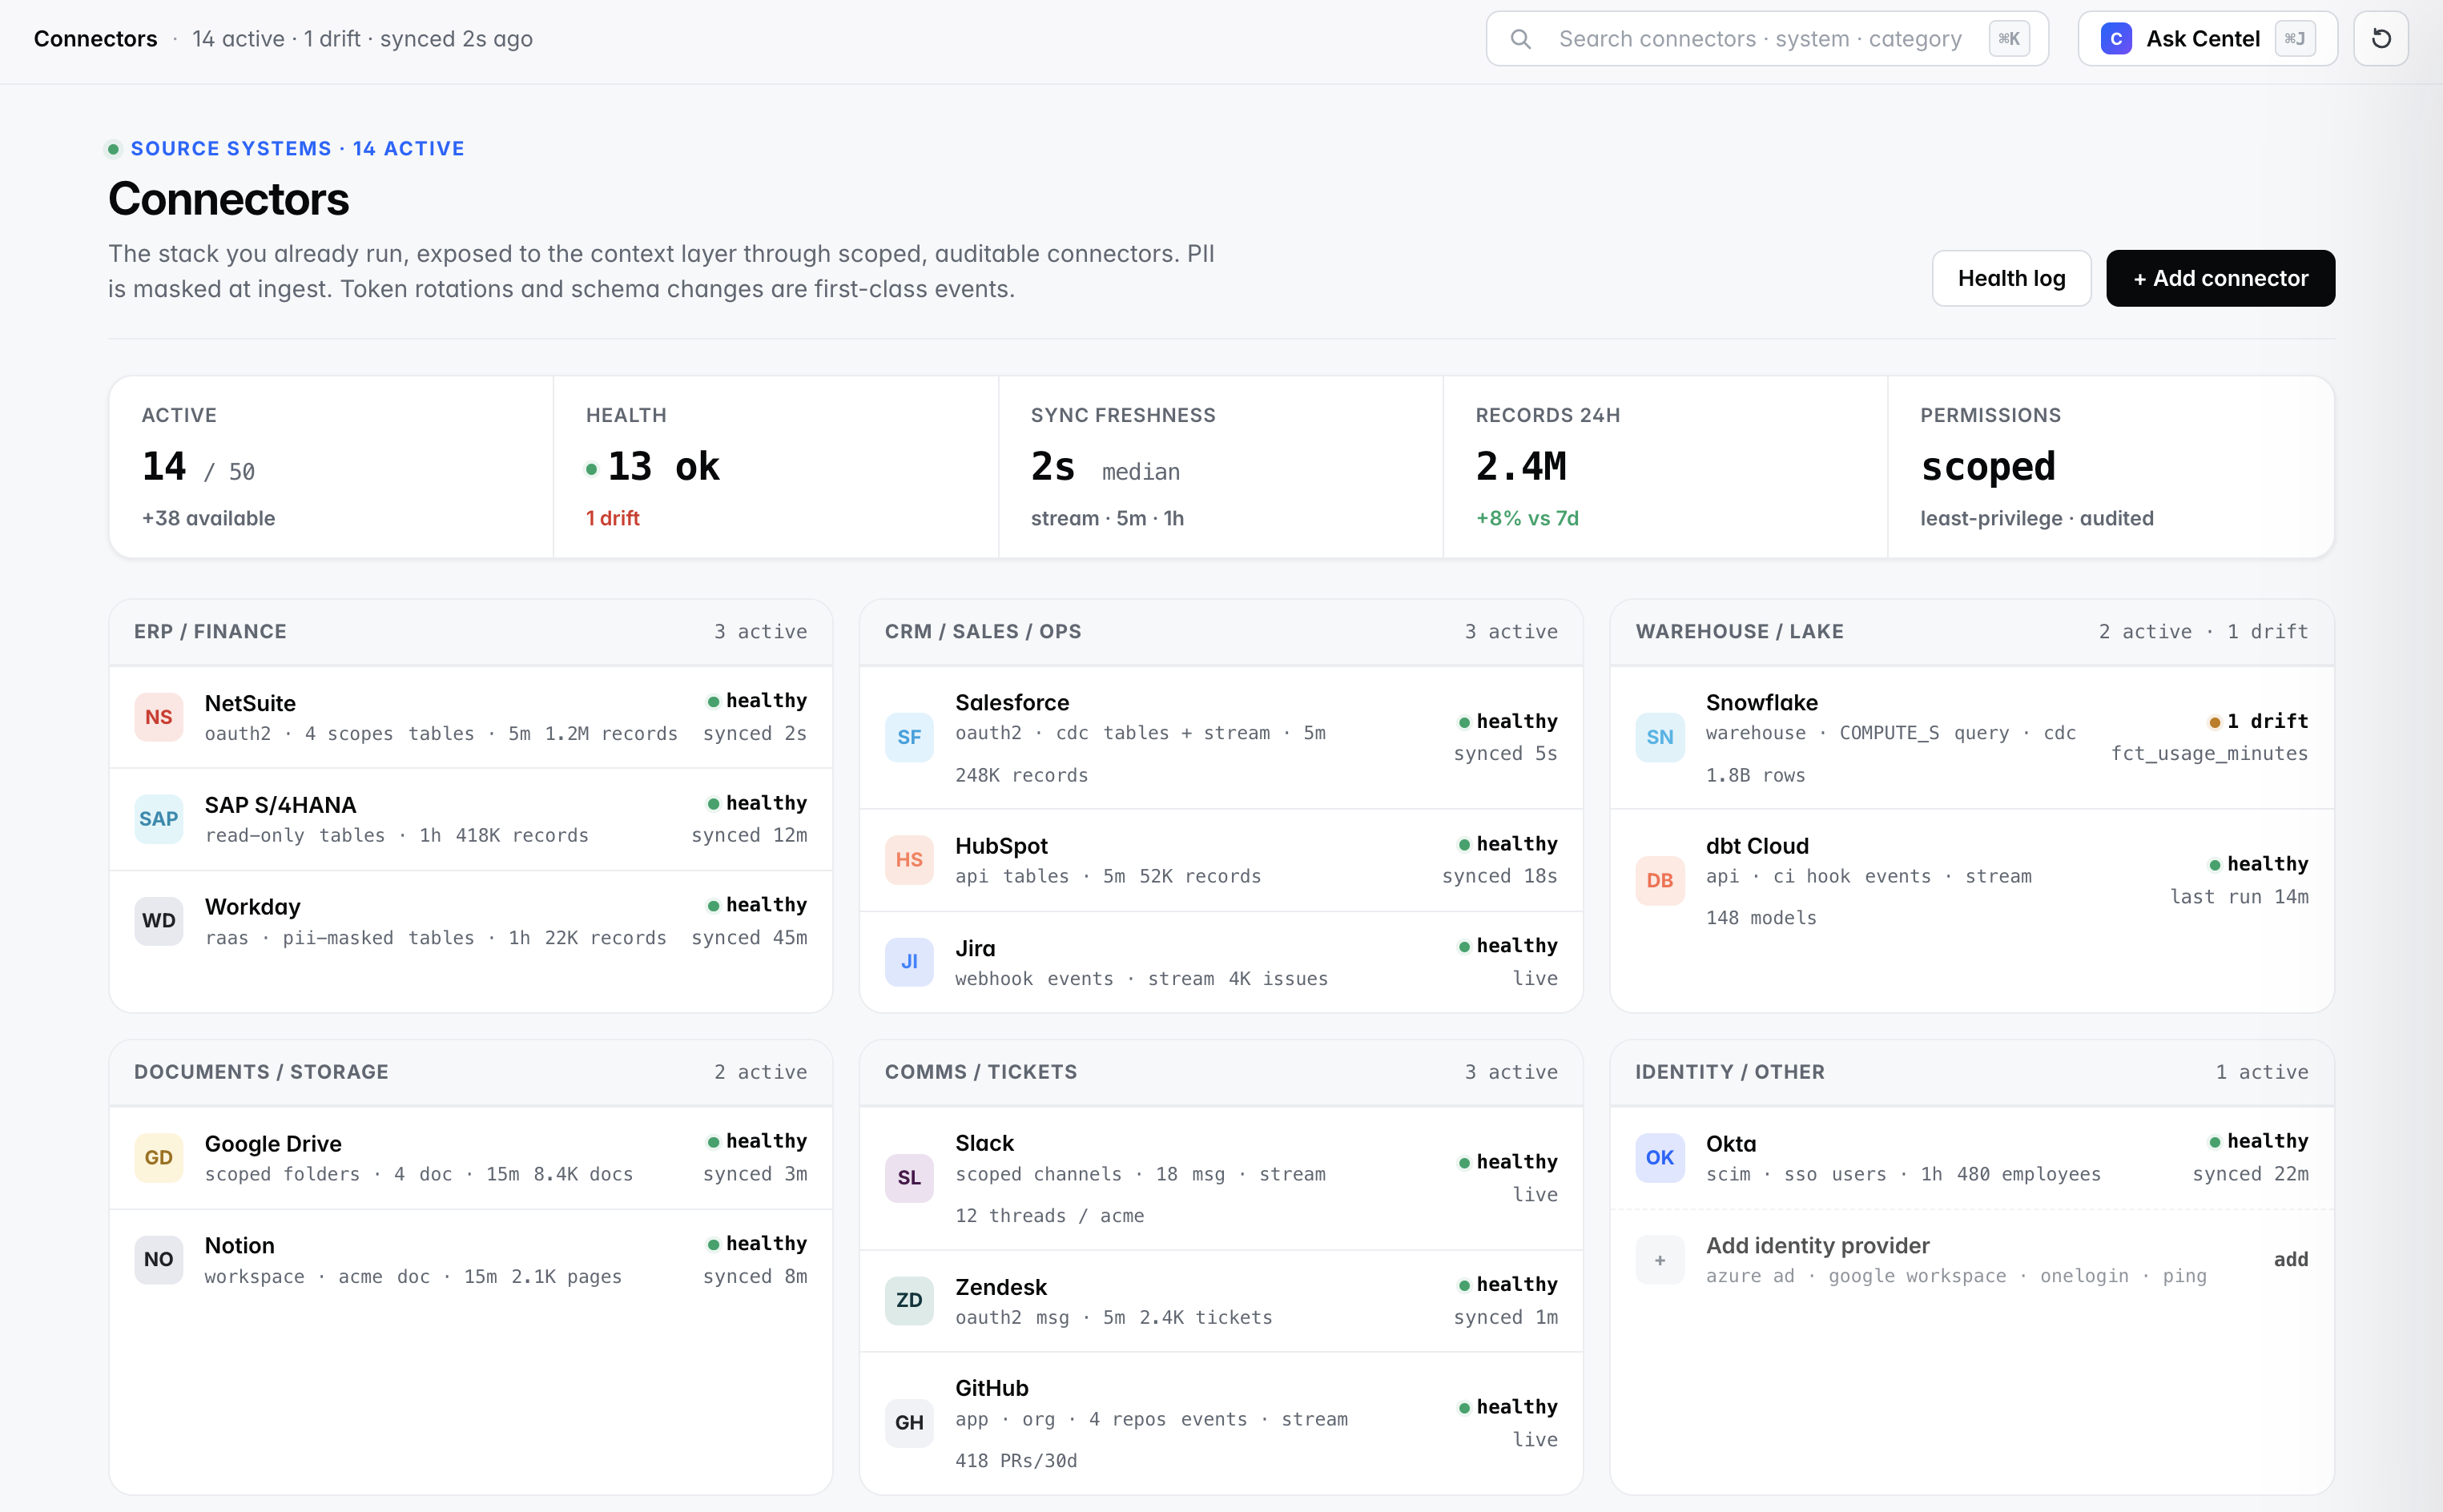Click the COMMS / TICKETS section header
Screen dimensions: 2443x1512
980,1071
